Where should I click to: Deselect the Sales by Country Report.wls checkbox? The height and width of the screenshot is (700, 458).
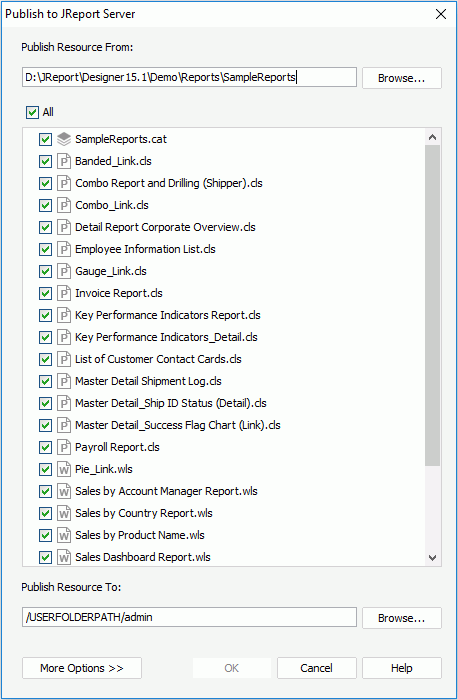[45, 513]
